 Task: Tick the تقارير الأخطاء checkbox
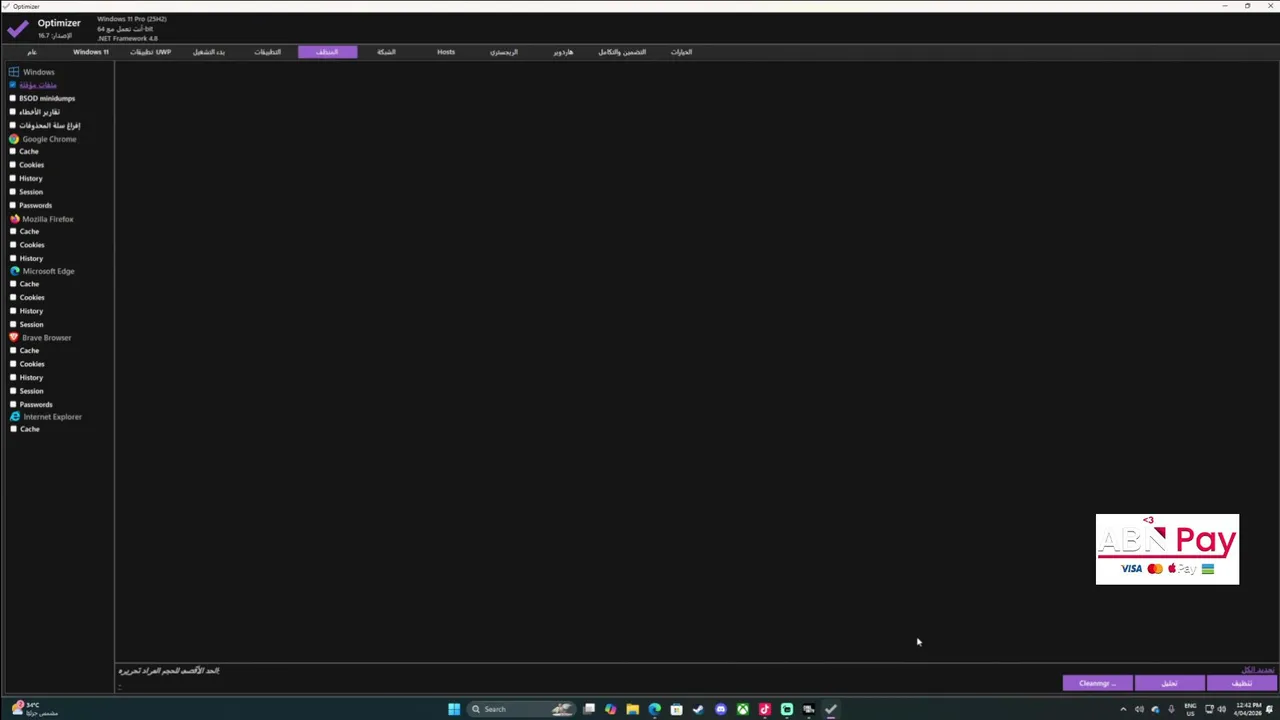coord(13,112)
